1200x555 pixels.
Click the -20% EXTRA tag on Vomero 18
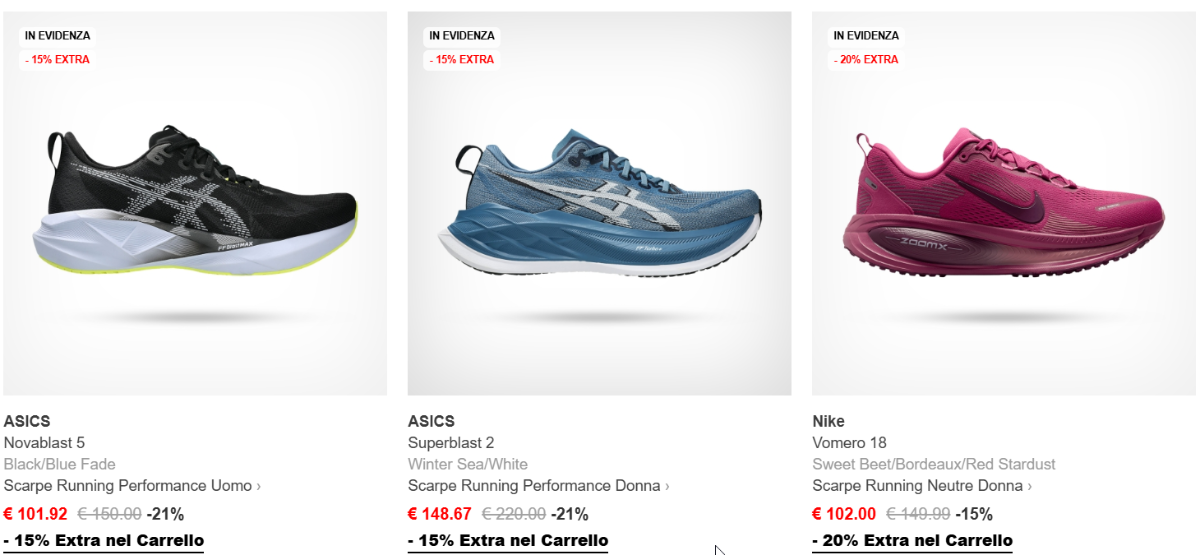point(866,59)
